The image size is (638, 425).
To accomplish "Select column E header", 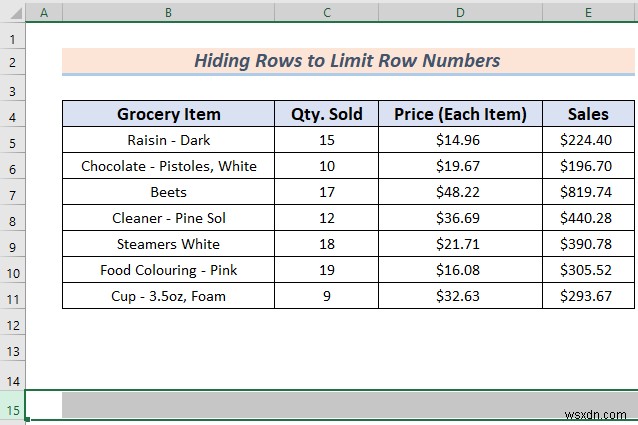I will [x=588, y=12].
